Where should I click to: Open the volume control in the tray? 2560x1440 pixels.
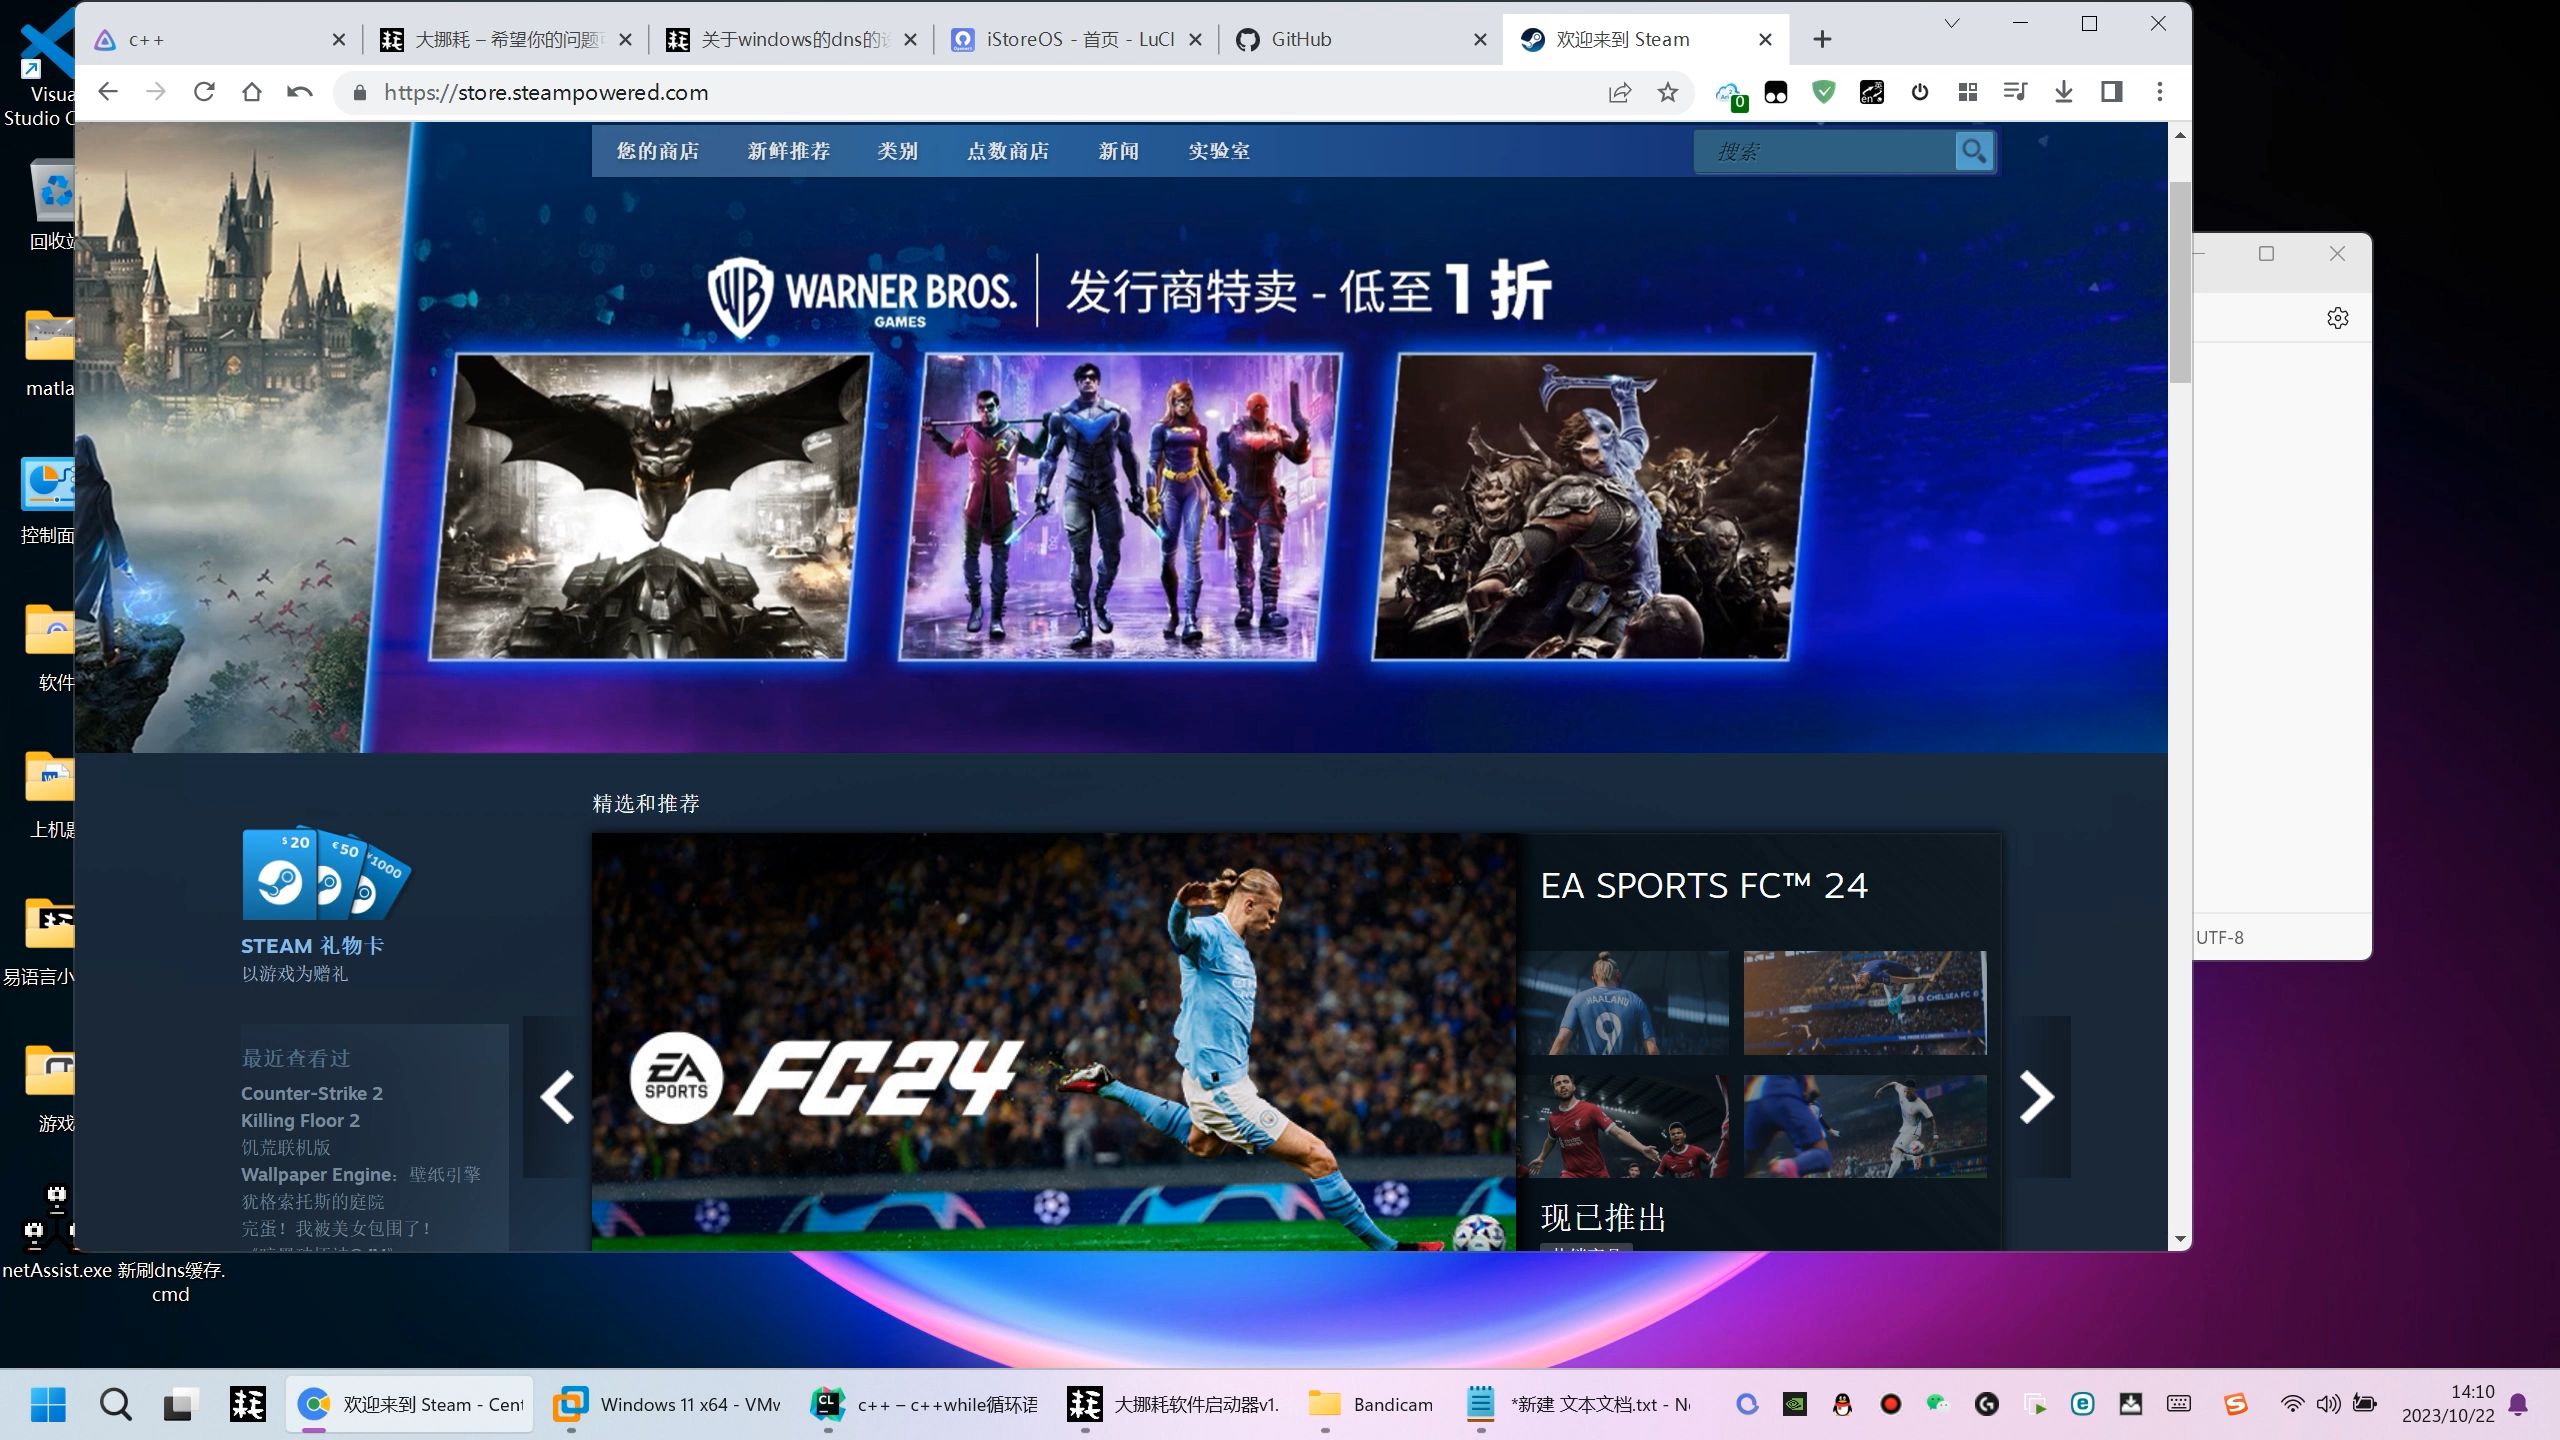pyautogui.click(x=2328, y=1404)
